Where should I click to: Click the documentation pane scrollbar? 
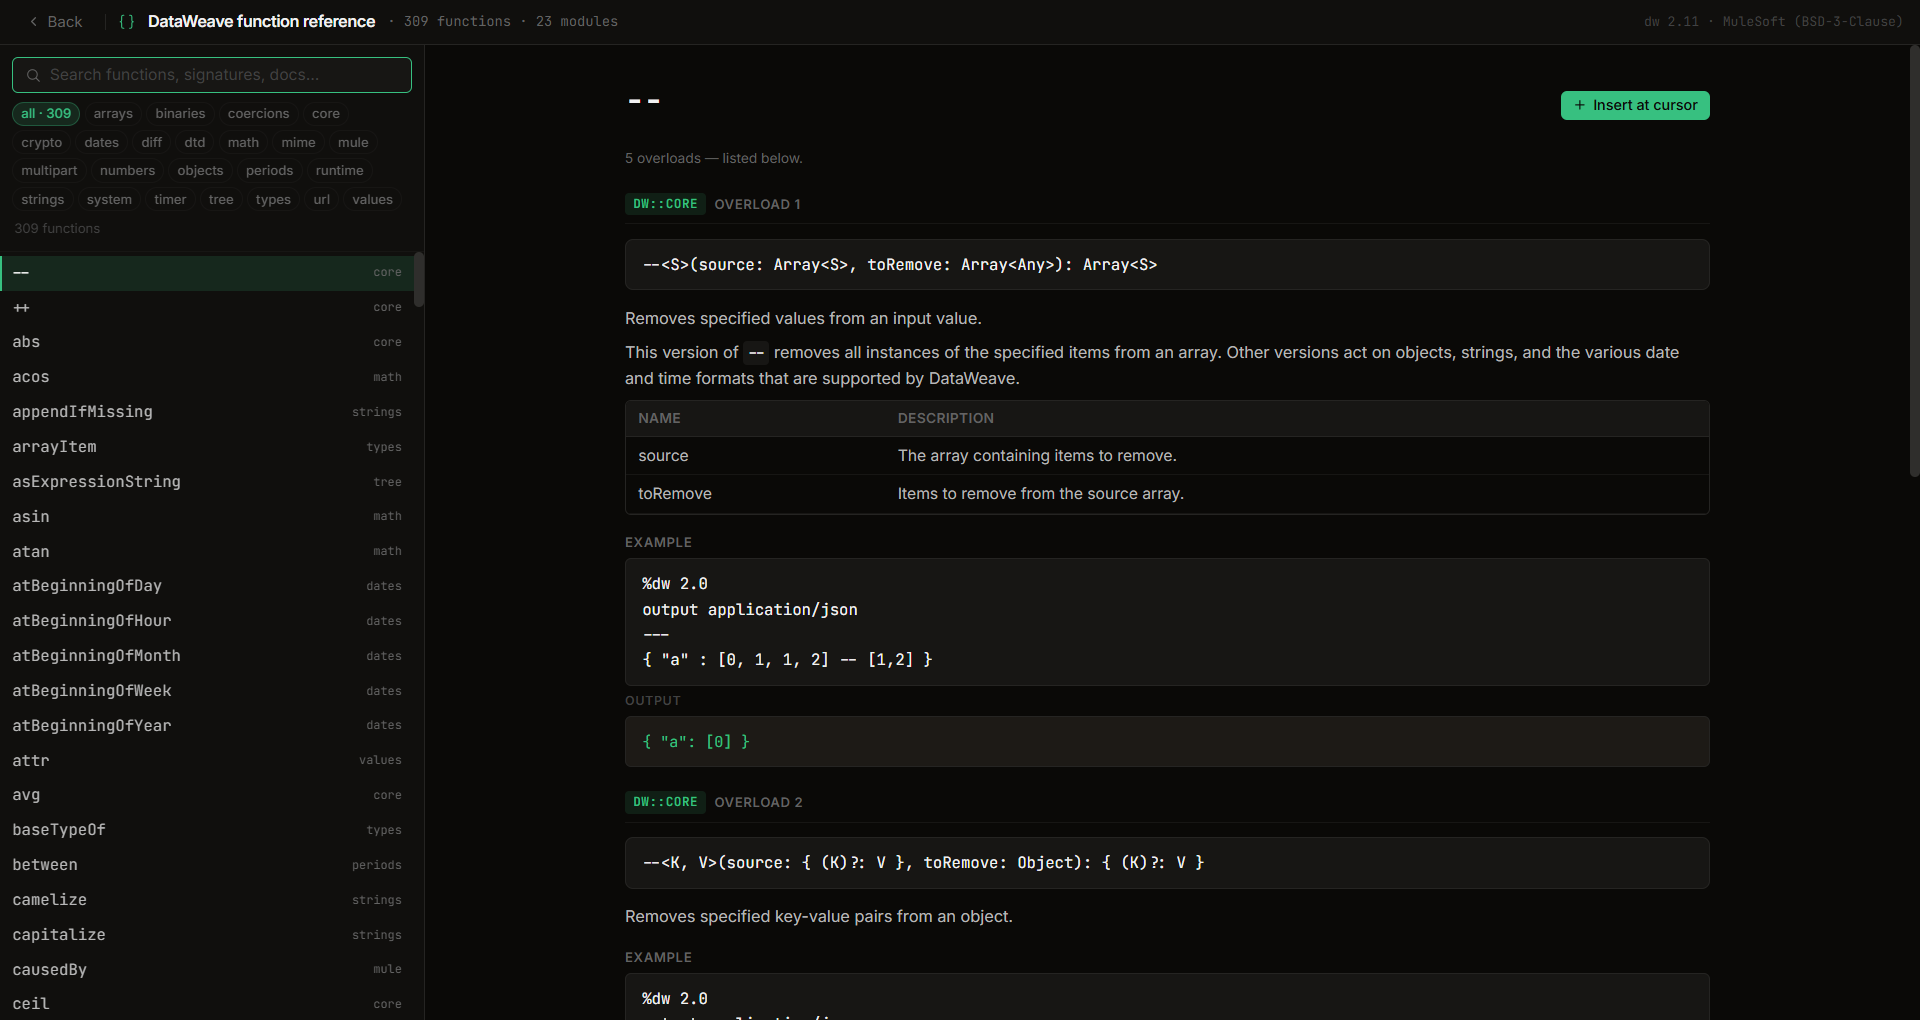(1914, 261)
